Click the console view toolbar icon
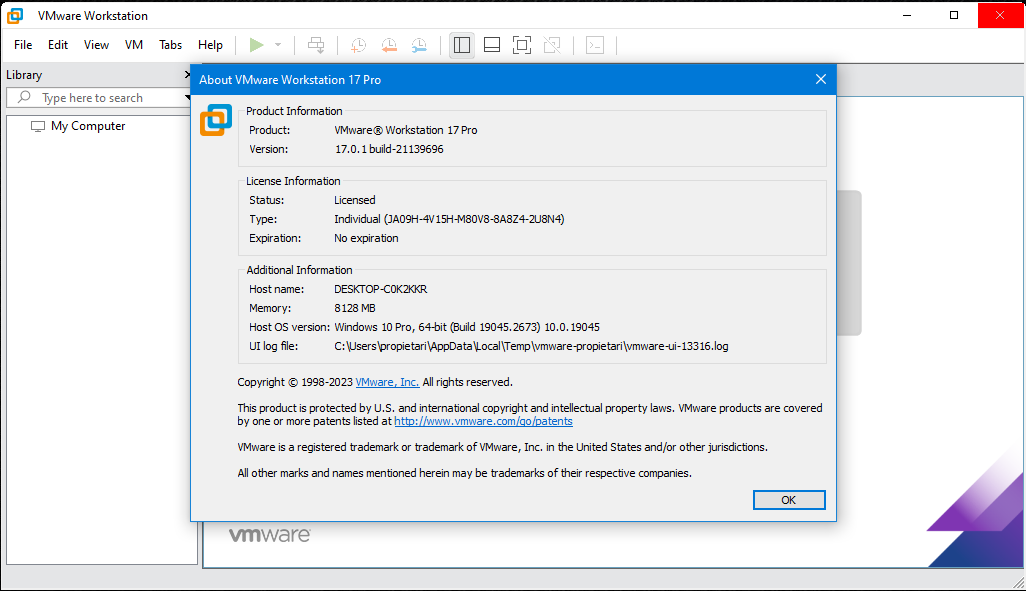 coord(595,45)
